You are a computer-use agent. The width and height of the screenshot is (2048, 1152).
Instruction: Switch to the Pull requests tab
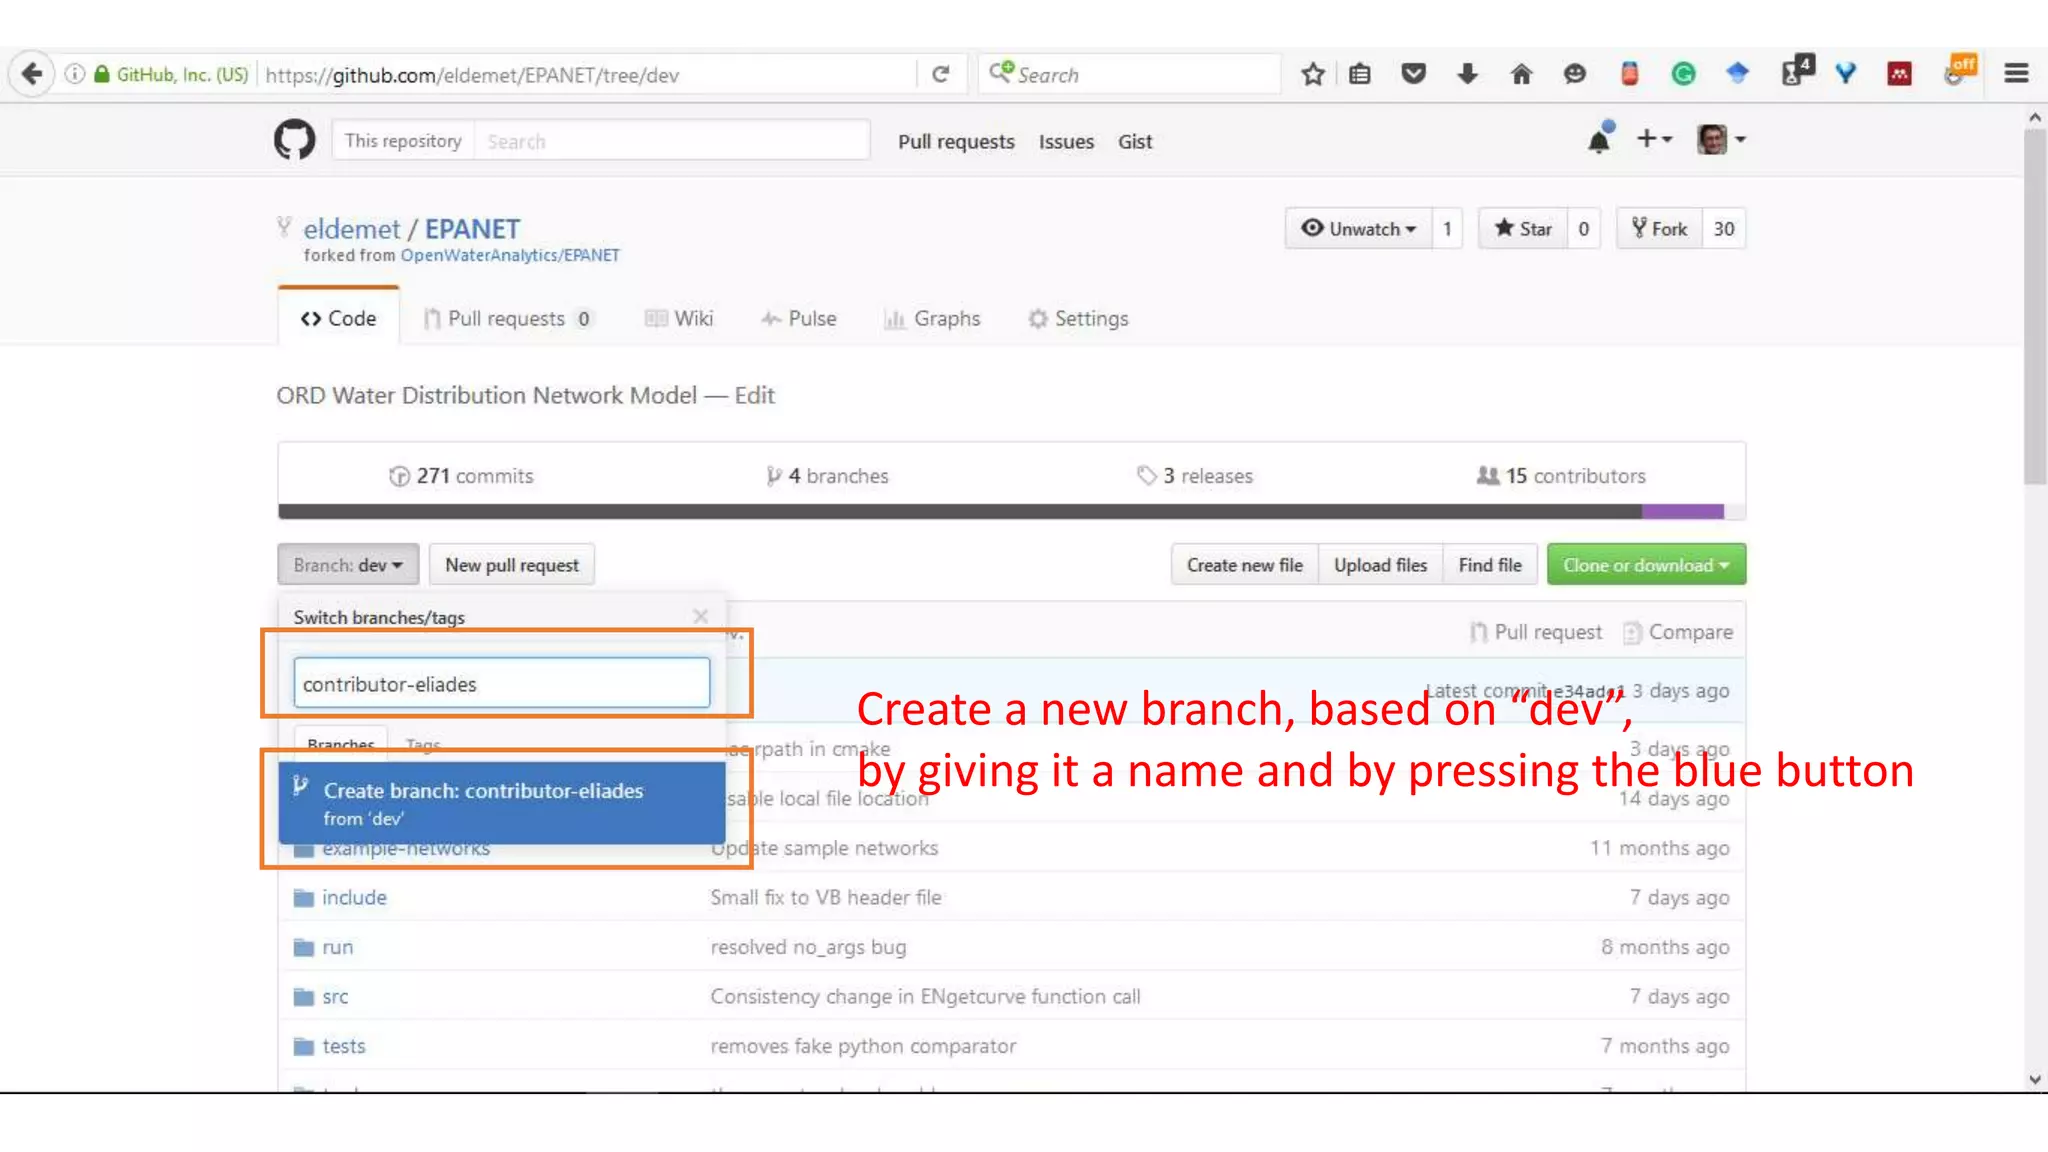(508, 318)
